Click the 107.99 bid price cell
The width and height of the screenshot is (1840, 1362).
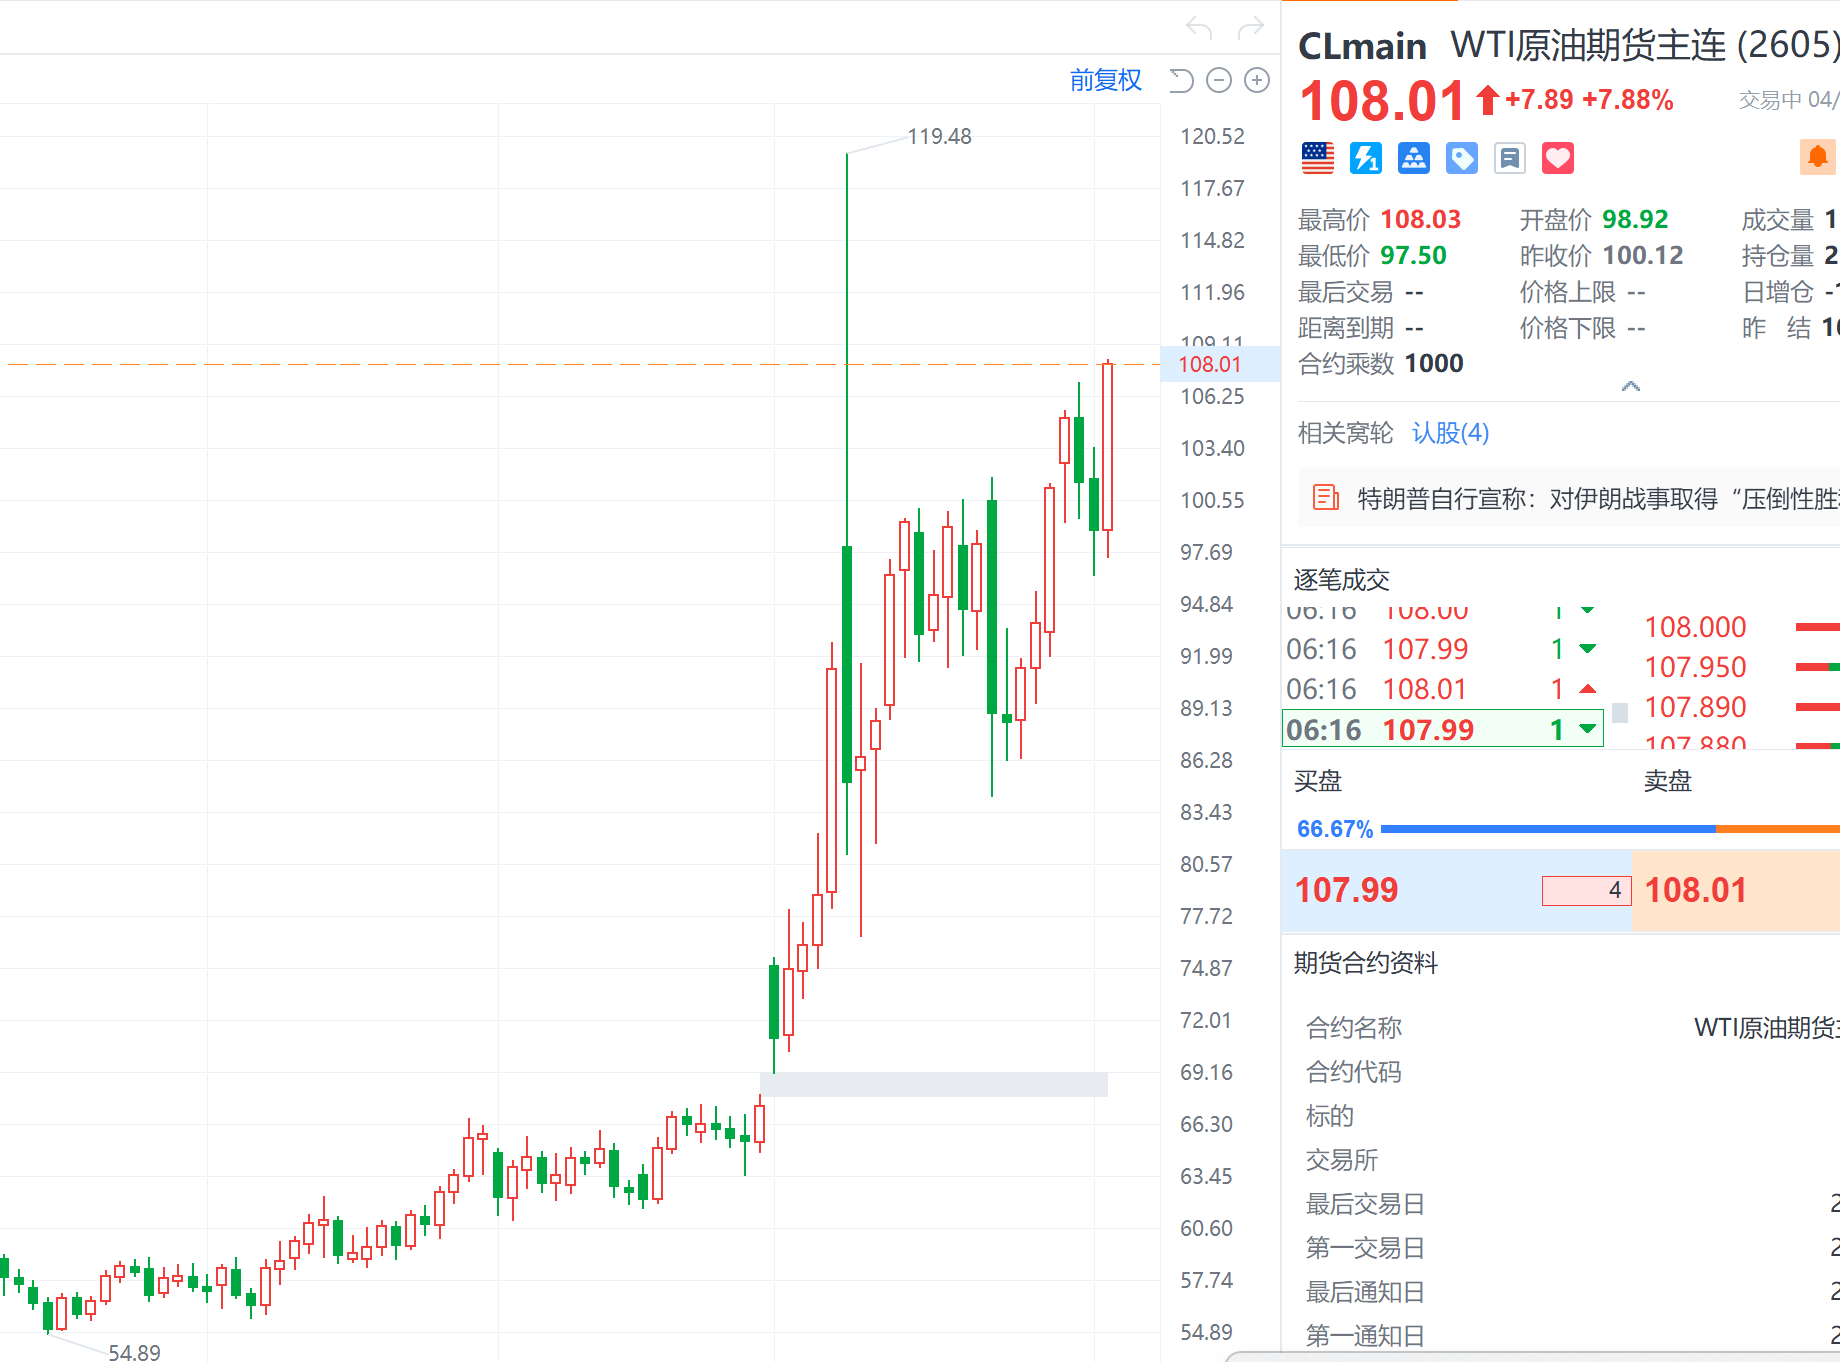pyautogui.click(x=1346, y=890)
